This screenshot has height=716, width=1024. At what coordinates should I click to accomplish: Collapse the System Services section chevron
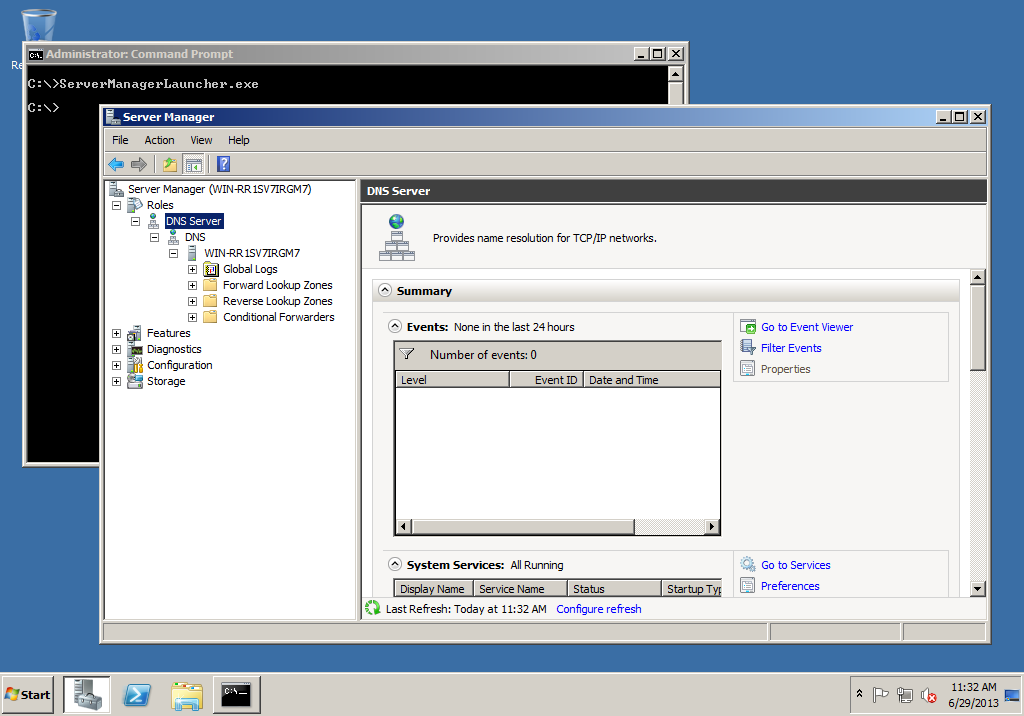(395, 565)
